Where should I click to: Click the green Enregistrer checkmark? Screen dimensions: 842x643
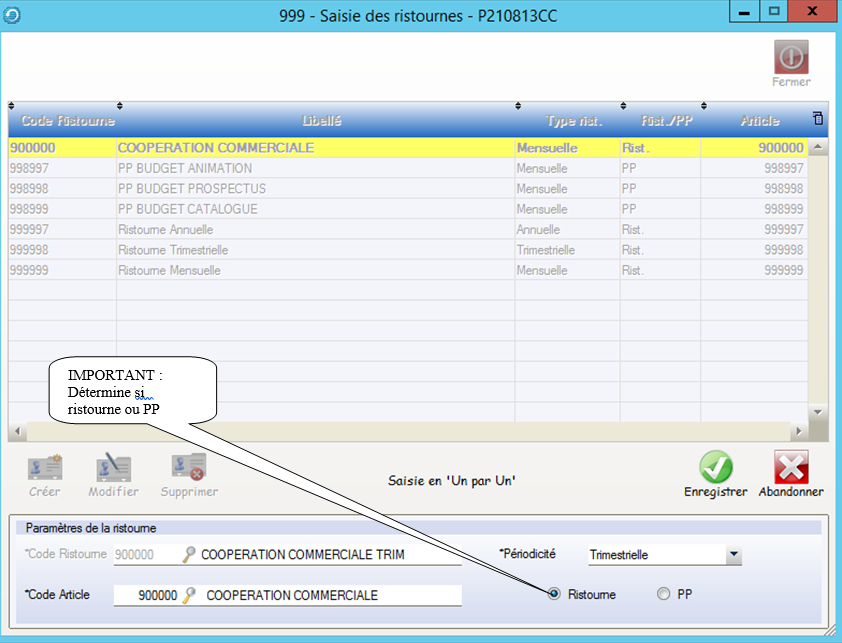[715, 467]
